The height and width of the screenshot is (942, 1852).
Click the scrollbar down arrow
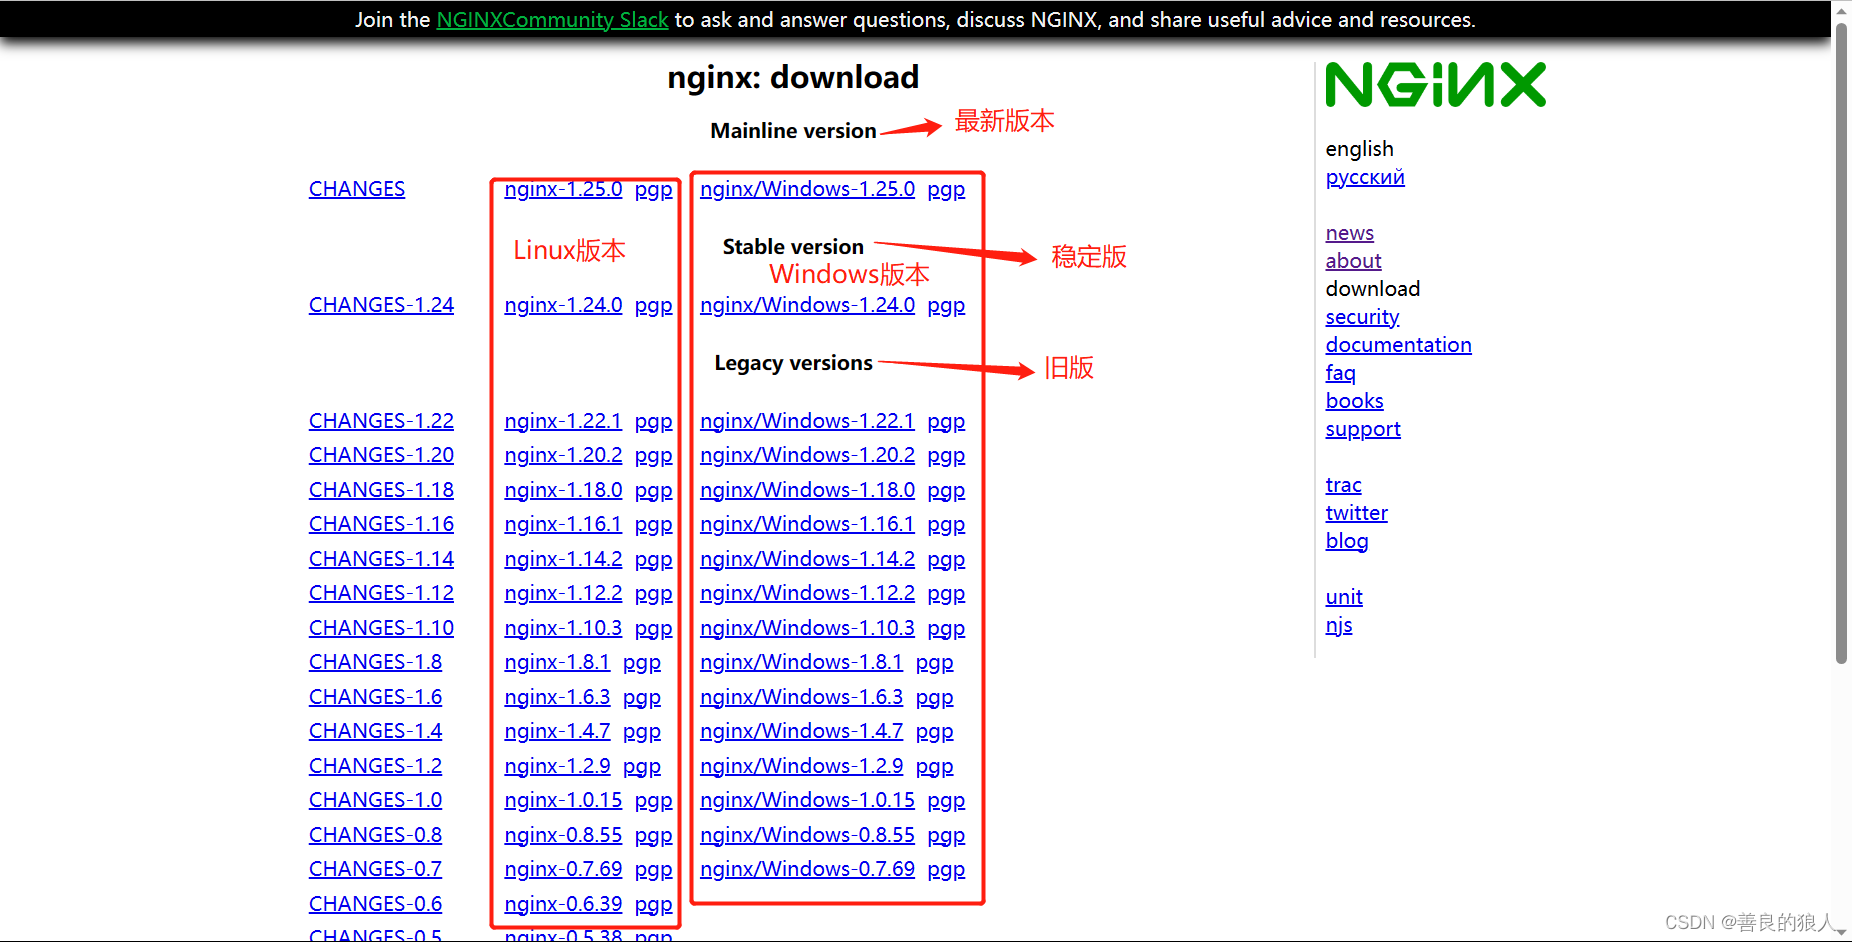(x=1841, y=932)
